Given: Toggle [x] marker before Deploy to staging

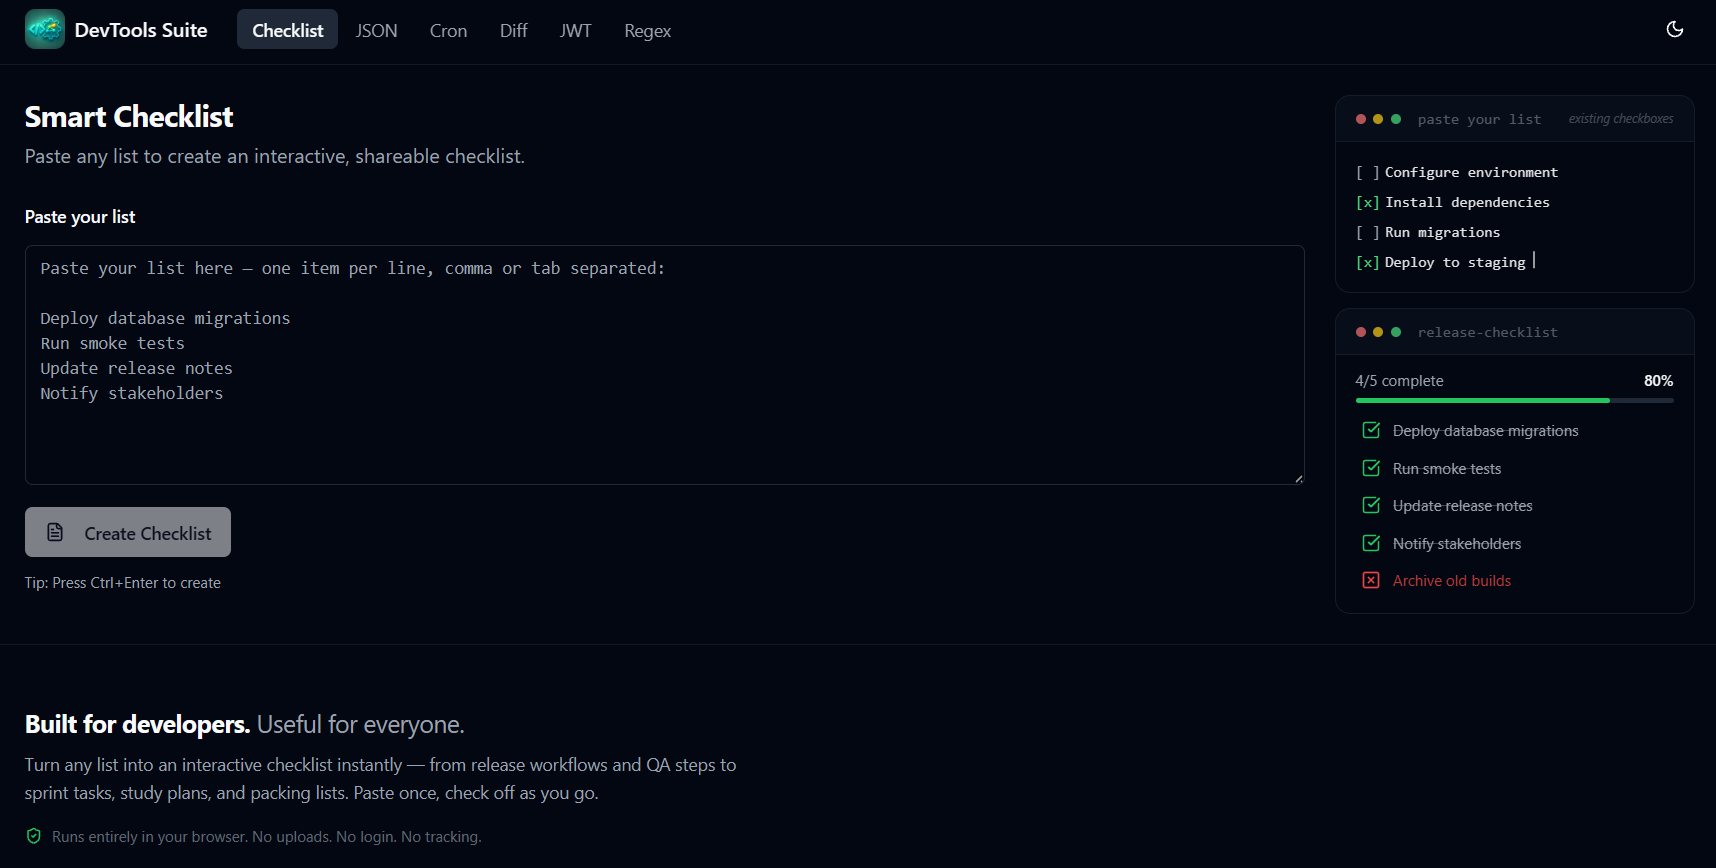Looking at the screenshot, I should point(1367,262).
